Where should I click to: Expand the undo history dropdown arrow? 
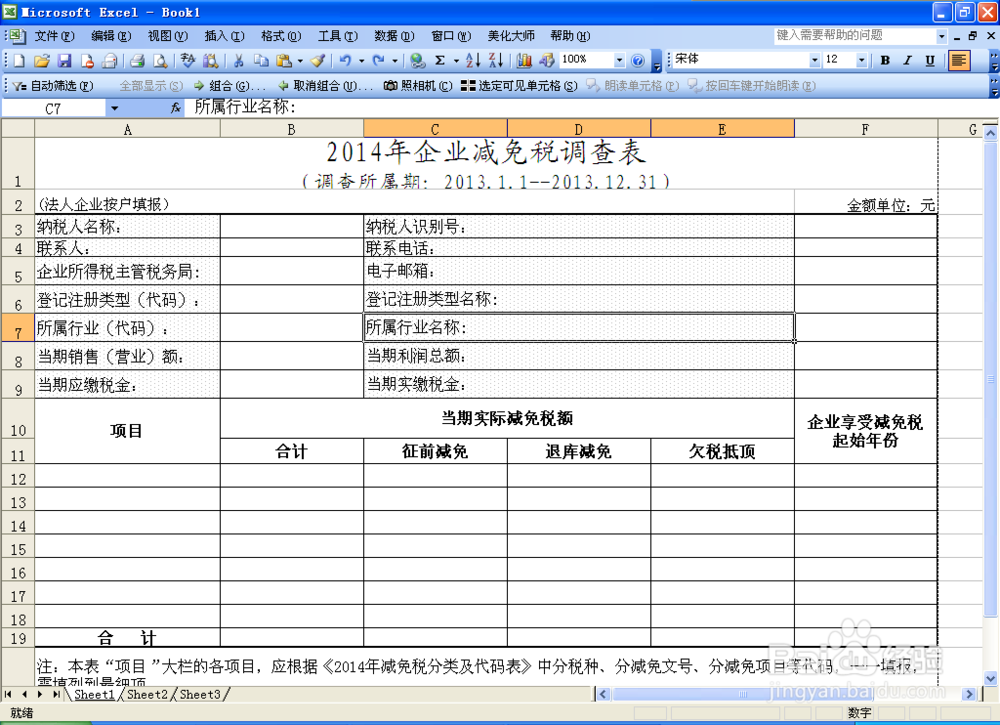361,61
